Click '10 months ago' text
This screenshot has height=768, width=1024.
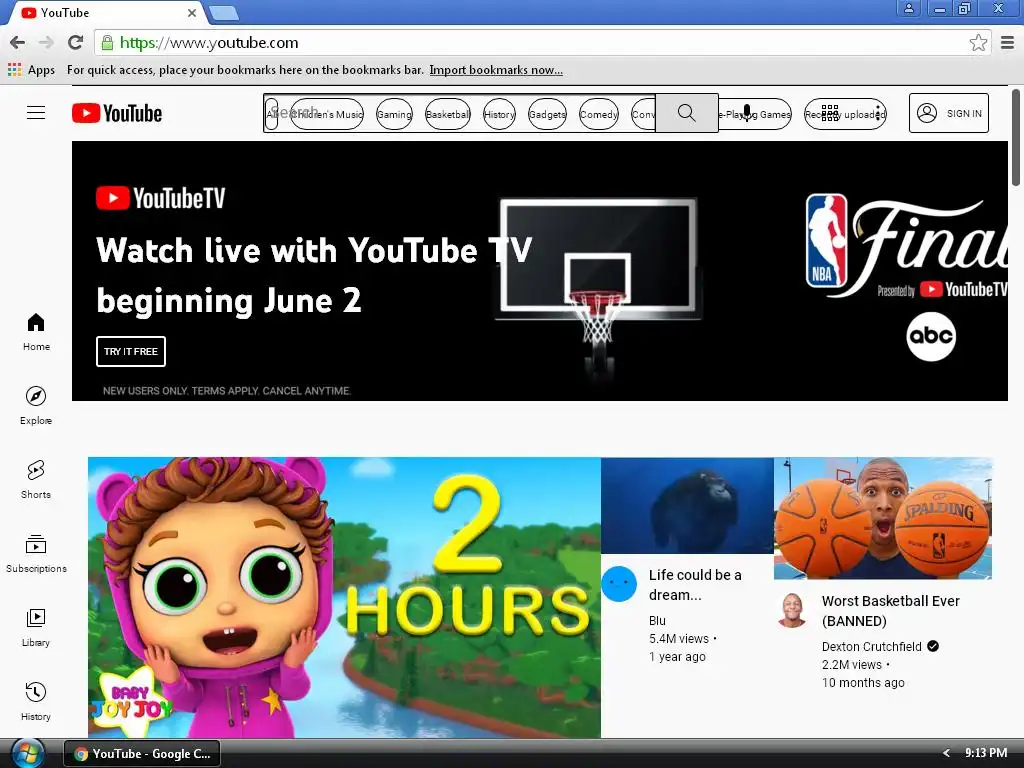click(863, 682)
